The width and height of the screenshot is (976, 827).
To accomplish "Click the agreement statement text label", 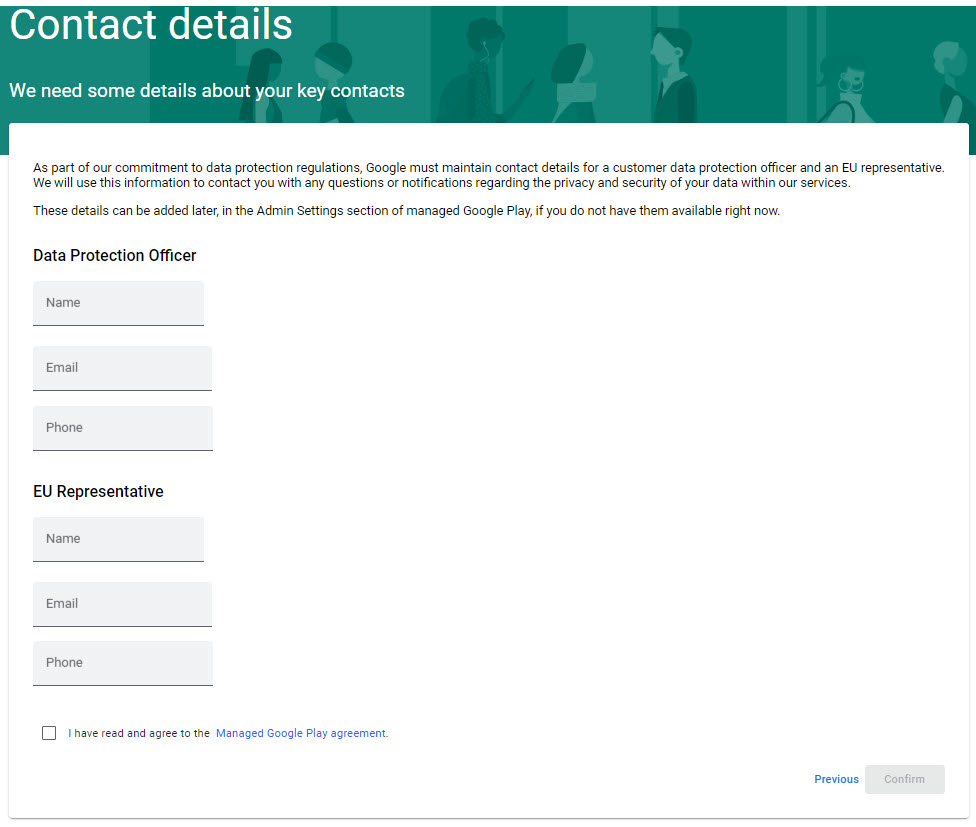I will [x=138, y=732].
